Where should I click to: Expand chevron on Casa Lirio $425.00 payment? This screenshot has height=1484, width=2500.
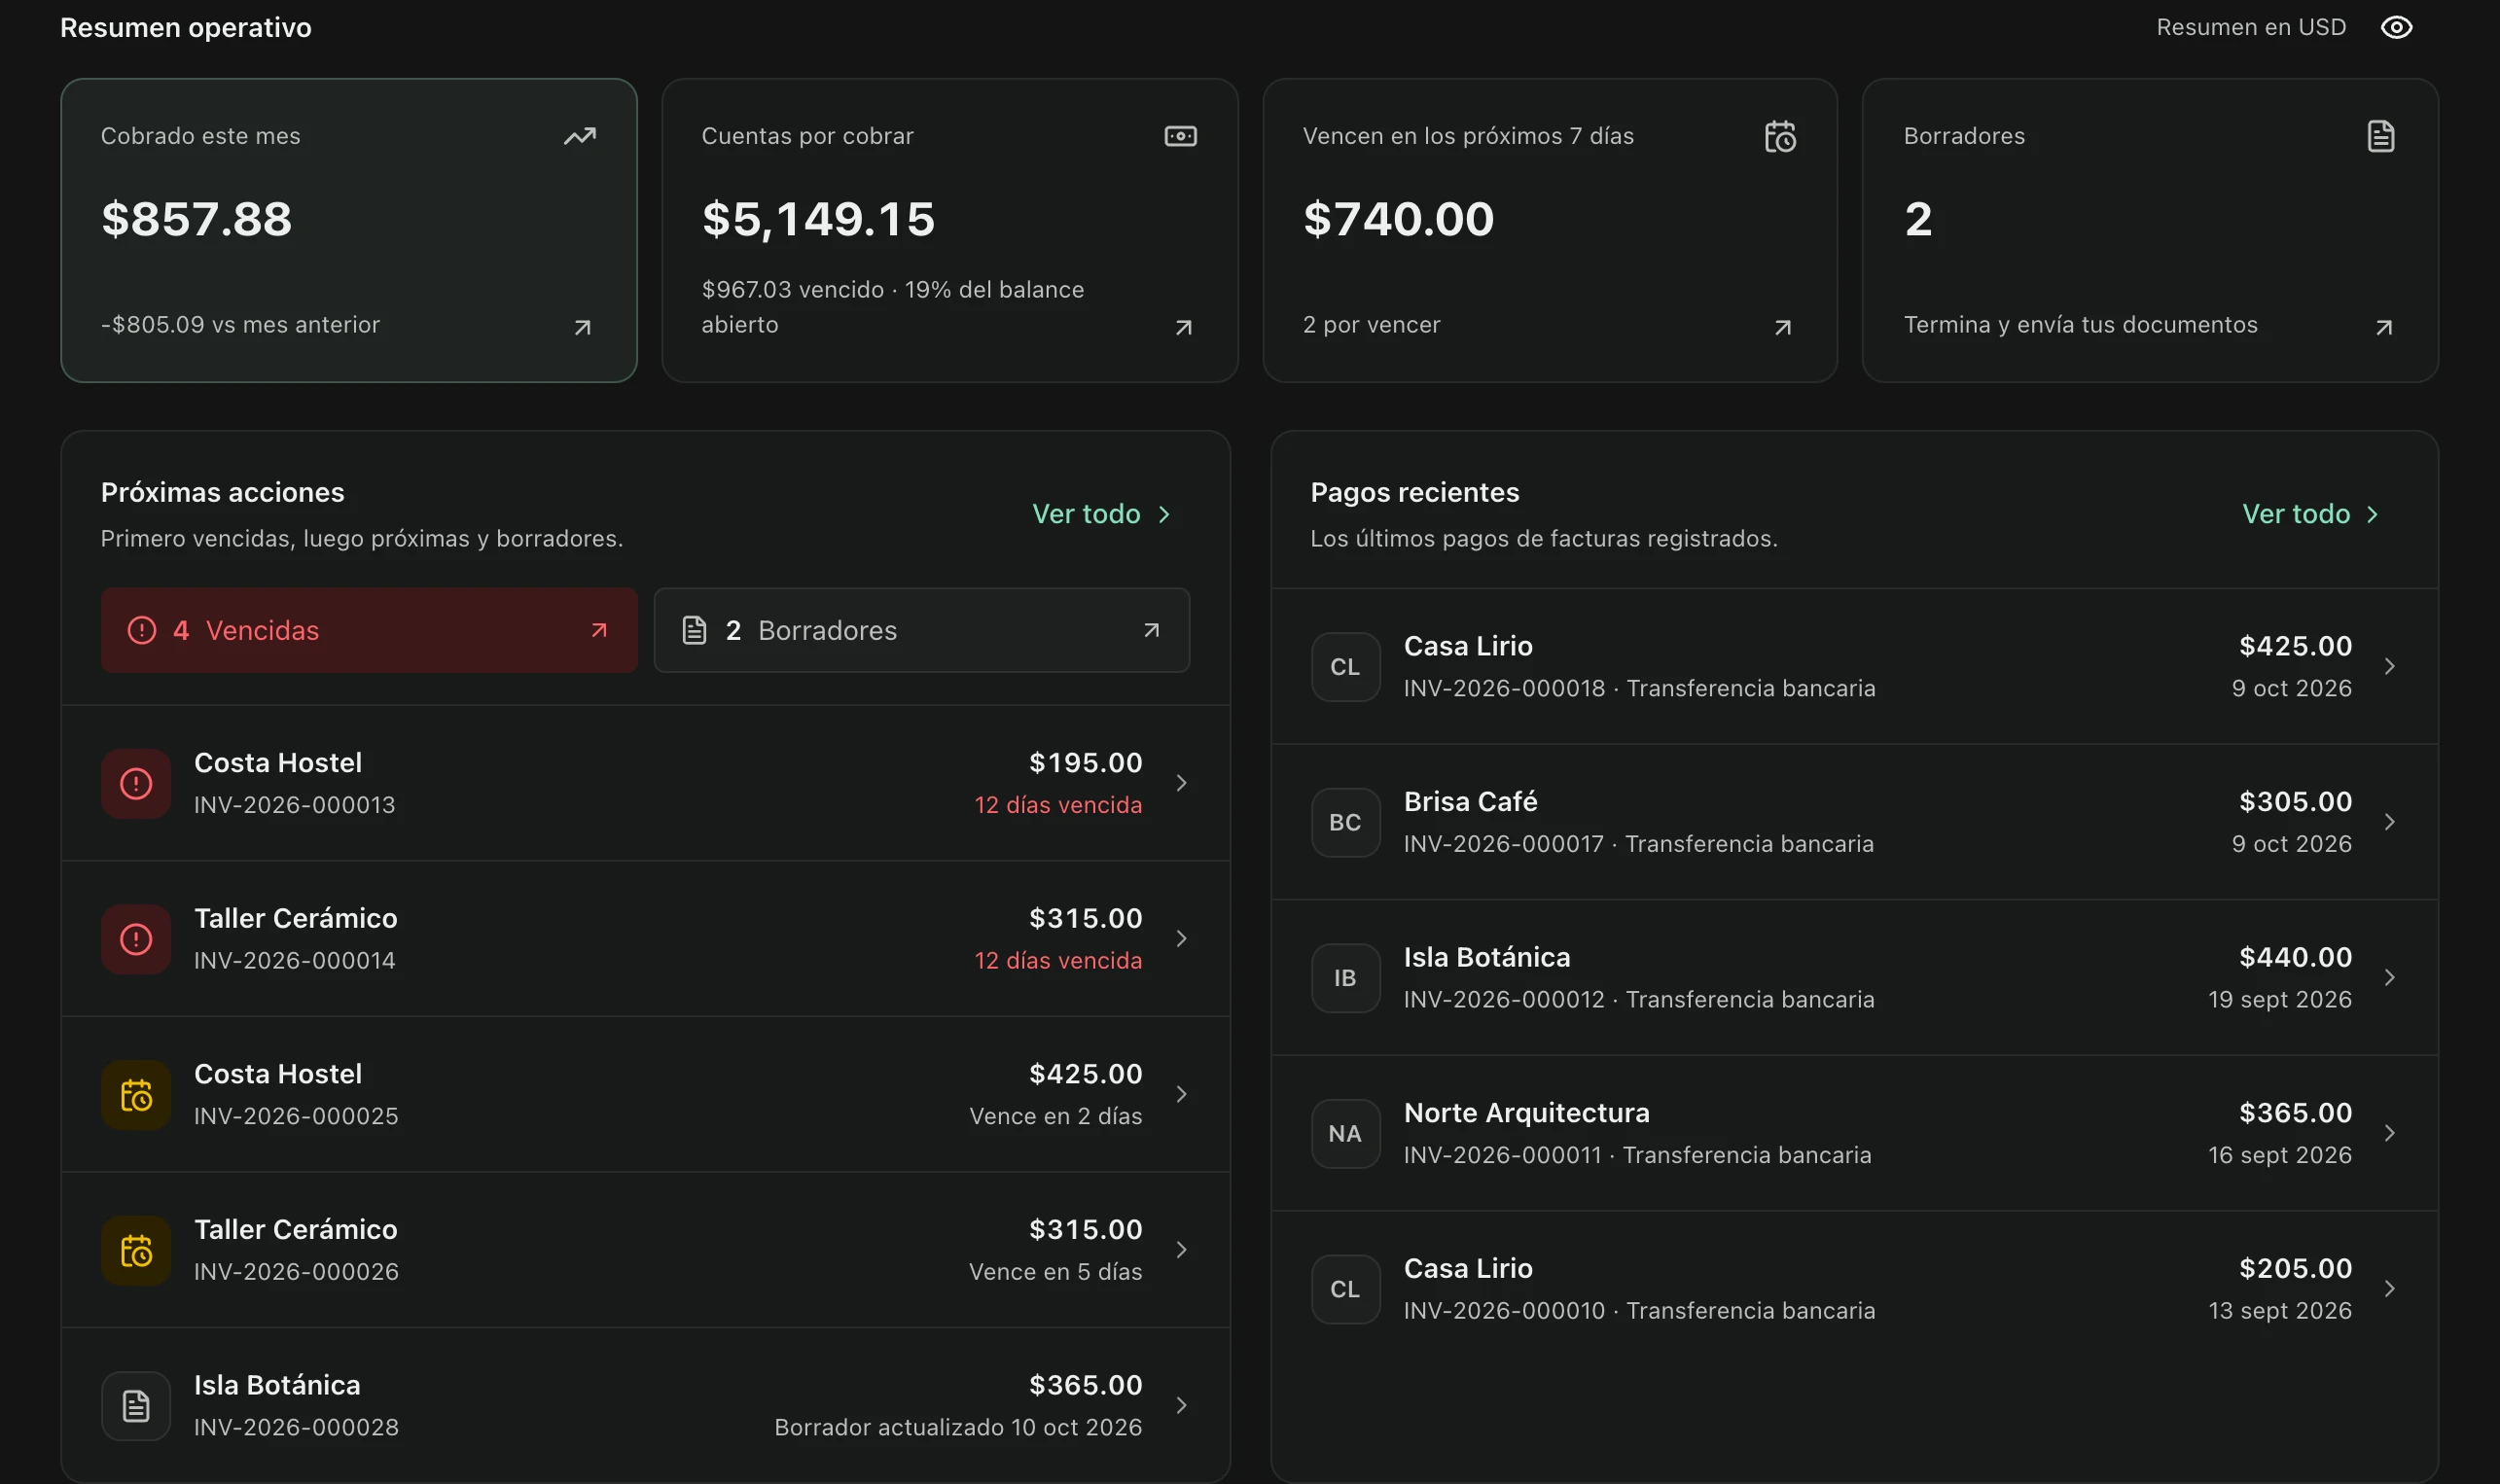[2389, 666]
